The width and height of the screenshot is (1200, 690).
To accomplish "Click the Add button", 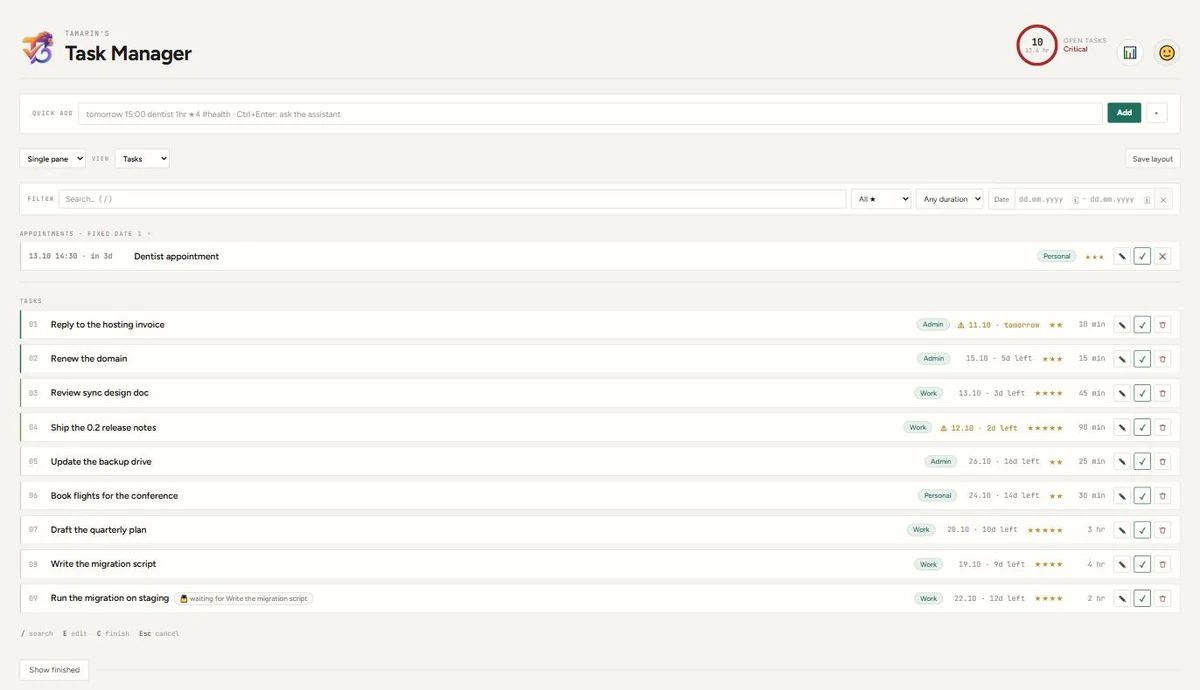I will (x=1124, y=113).
